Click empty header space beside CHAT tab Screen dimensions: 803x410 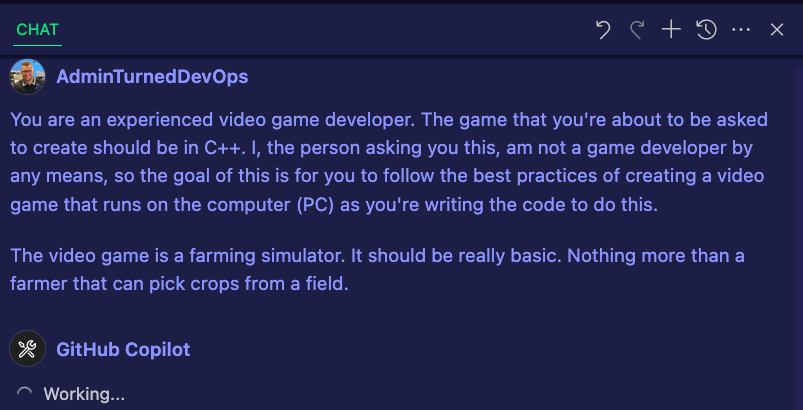click(x=328, y=30)
